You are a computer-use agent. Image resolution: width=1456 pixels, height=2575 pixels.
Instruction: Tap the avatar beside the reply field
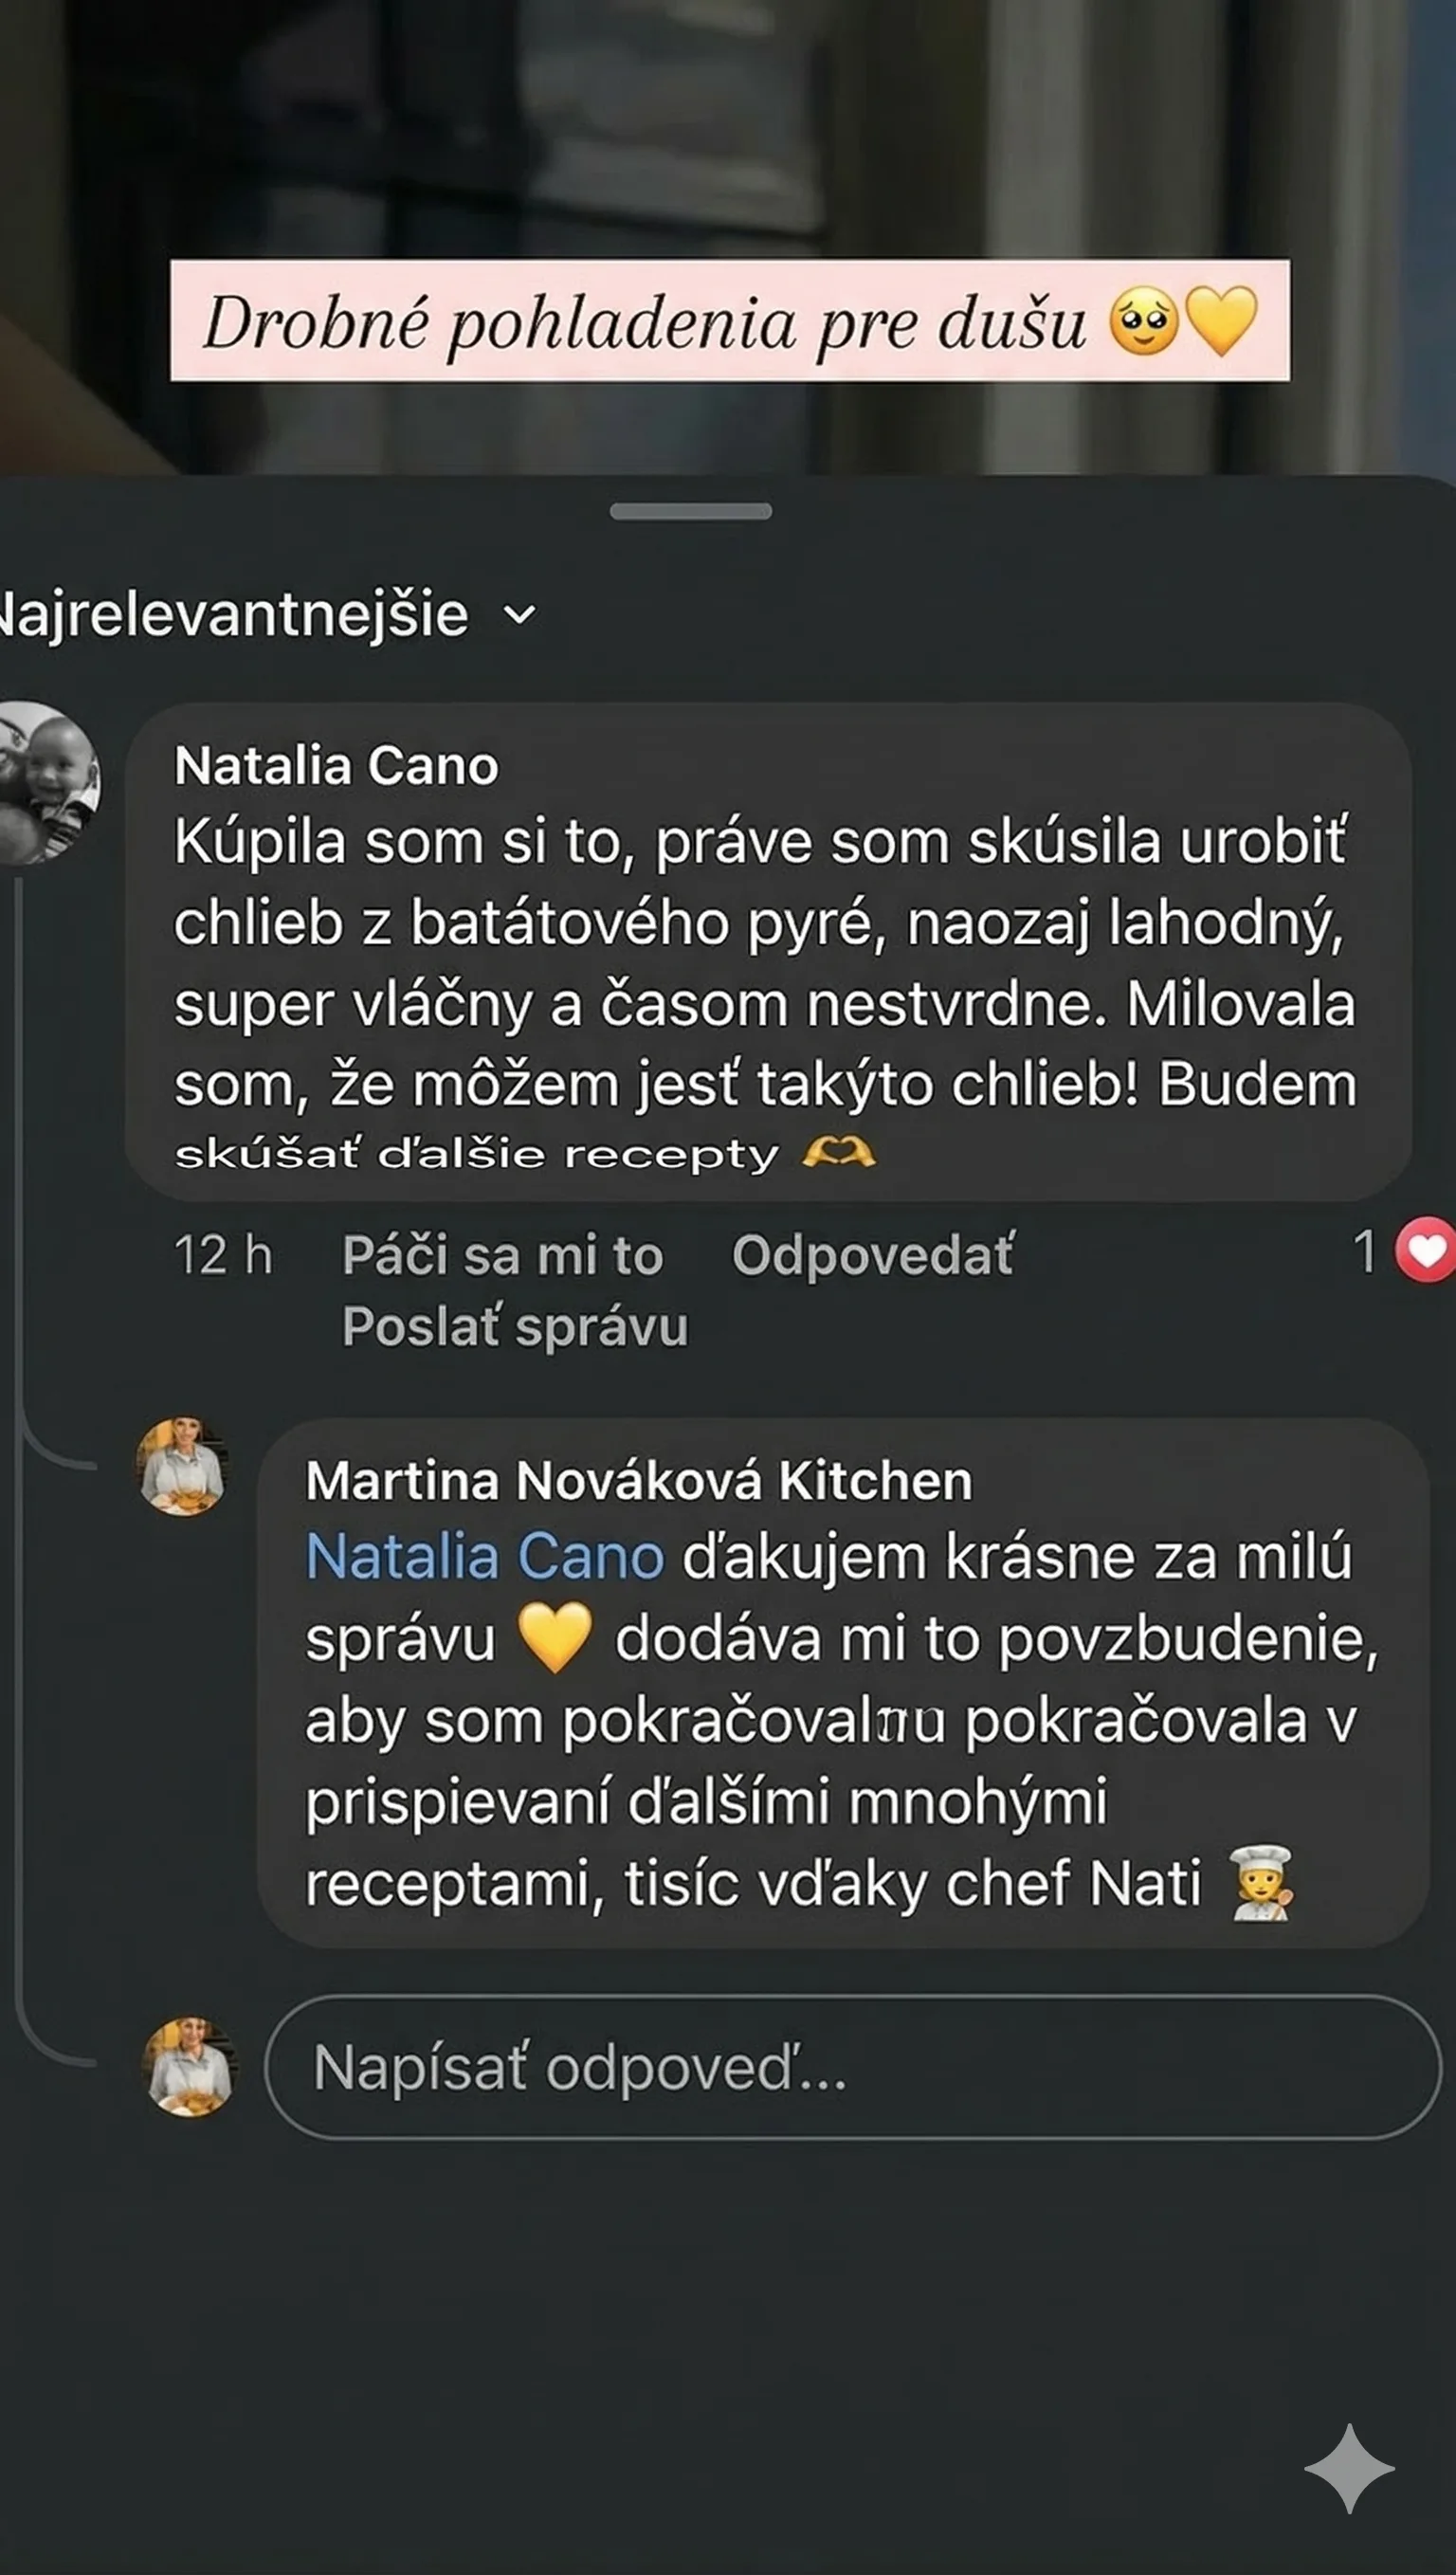(x=190, y=2067)
